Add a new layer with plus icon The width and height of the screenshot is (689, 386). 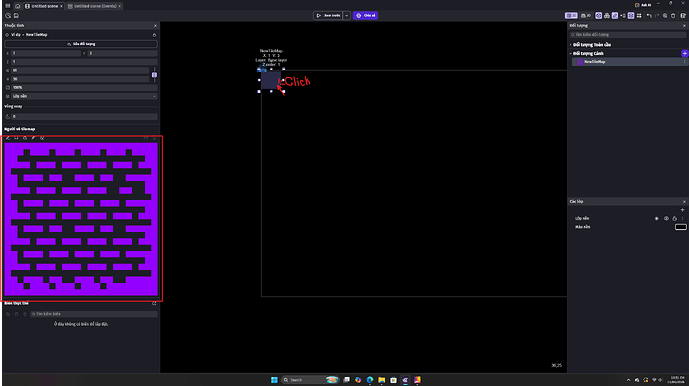pos(682,210)
